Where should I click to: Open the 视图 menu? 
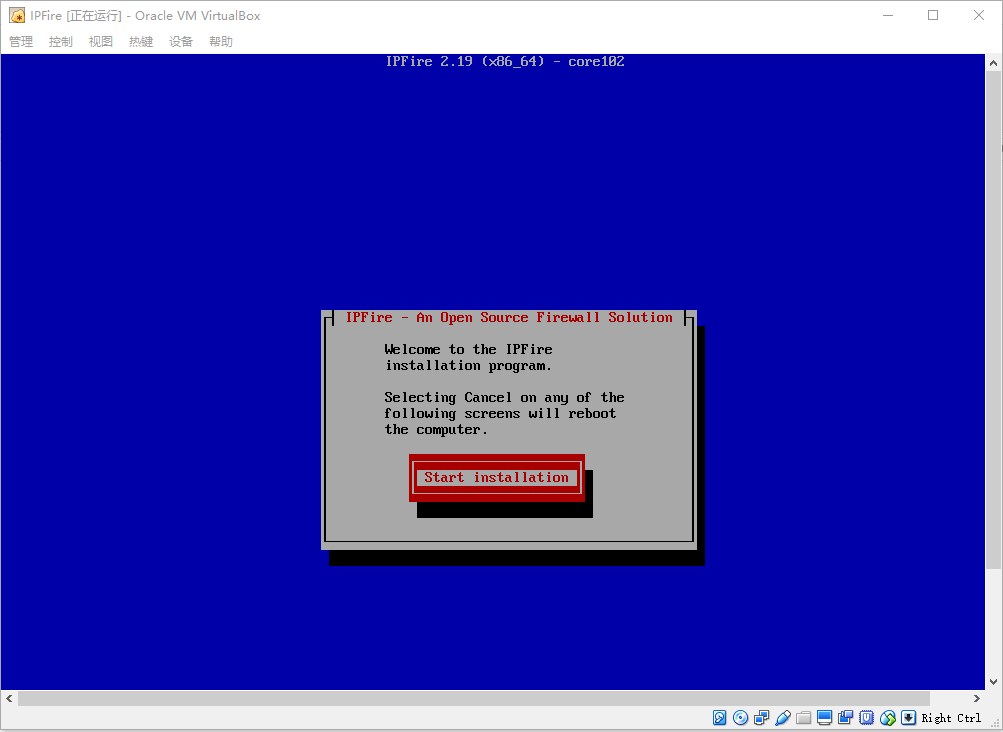(x=100, y=42)
